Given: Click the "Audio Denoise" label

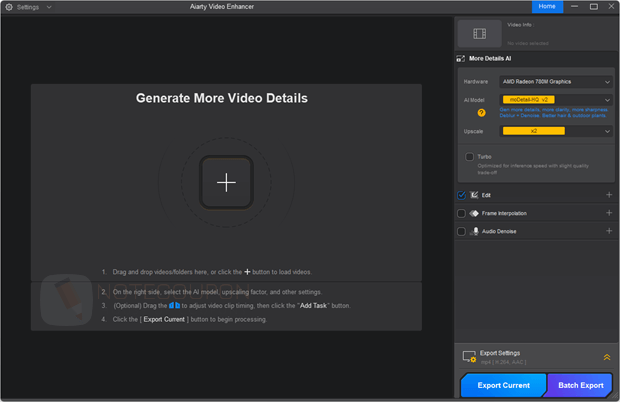Looking at the screenshot, I should tap(499, 231).
